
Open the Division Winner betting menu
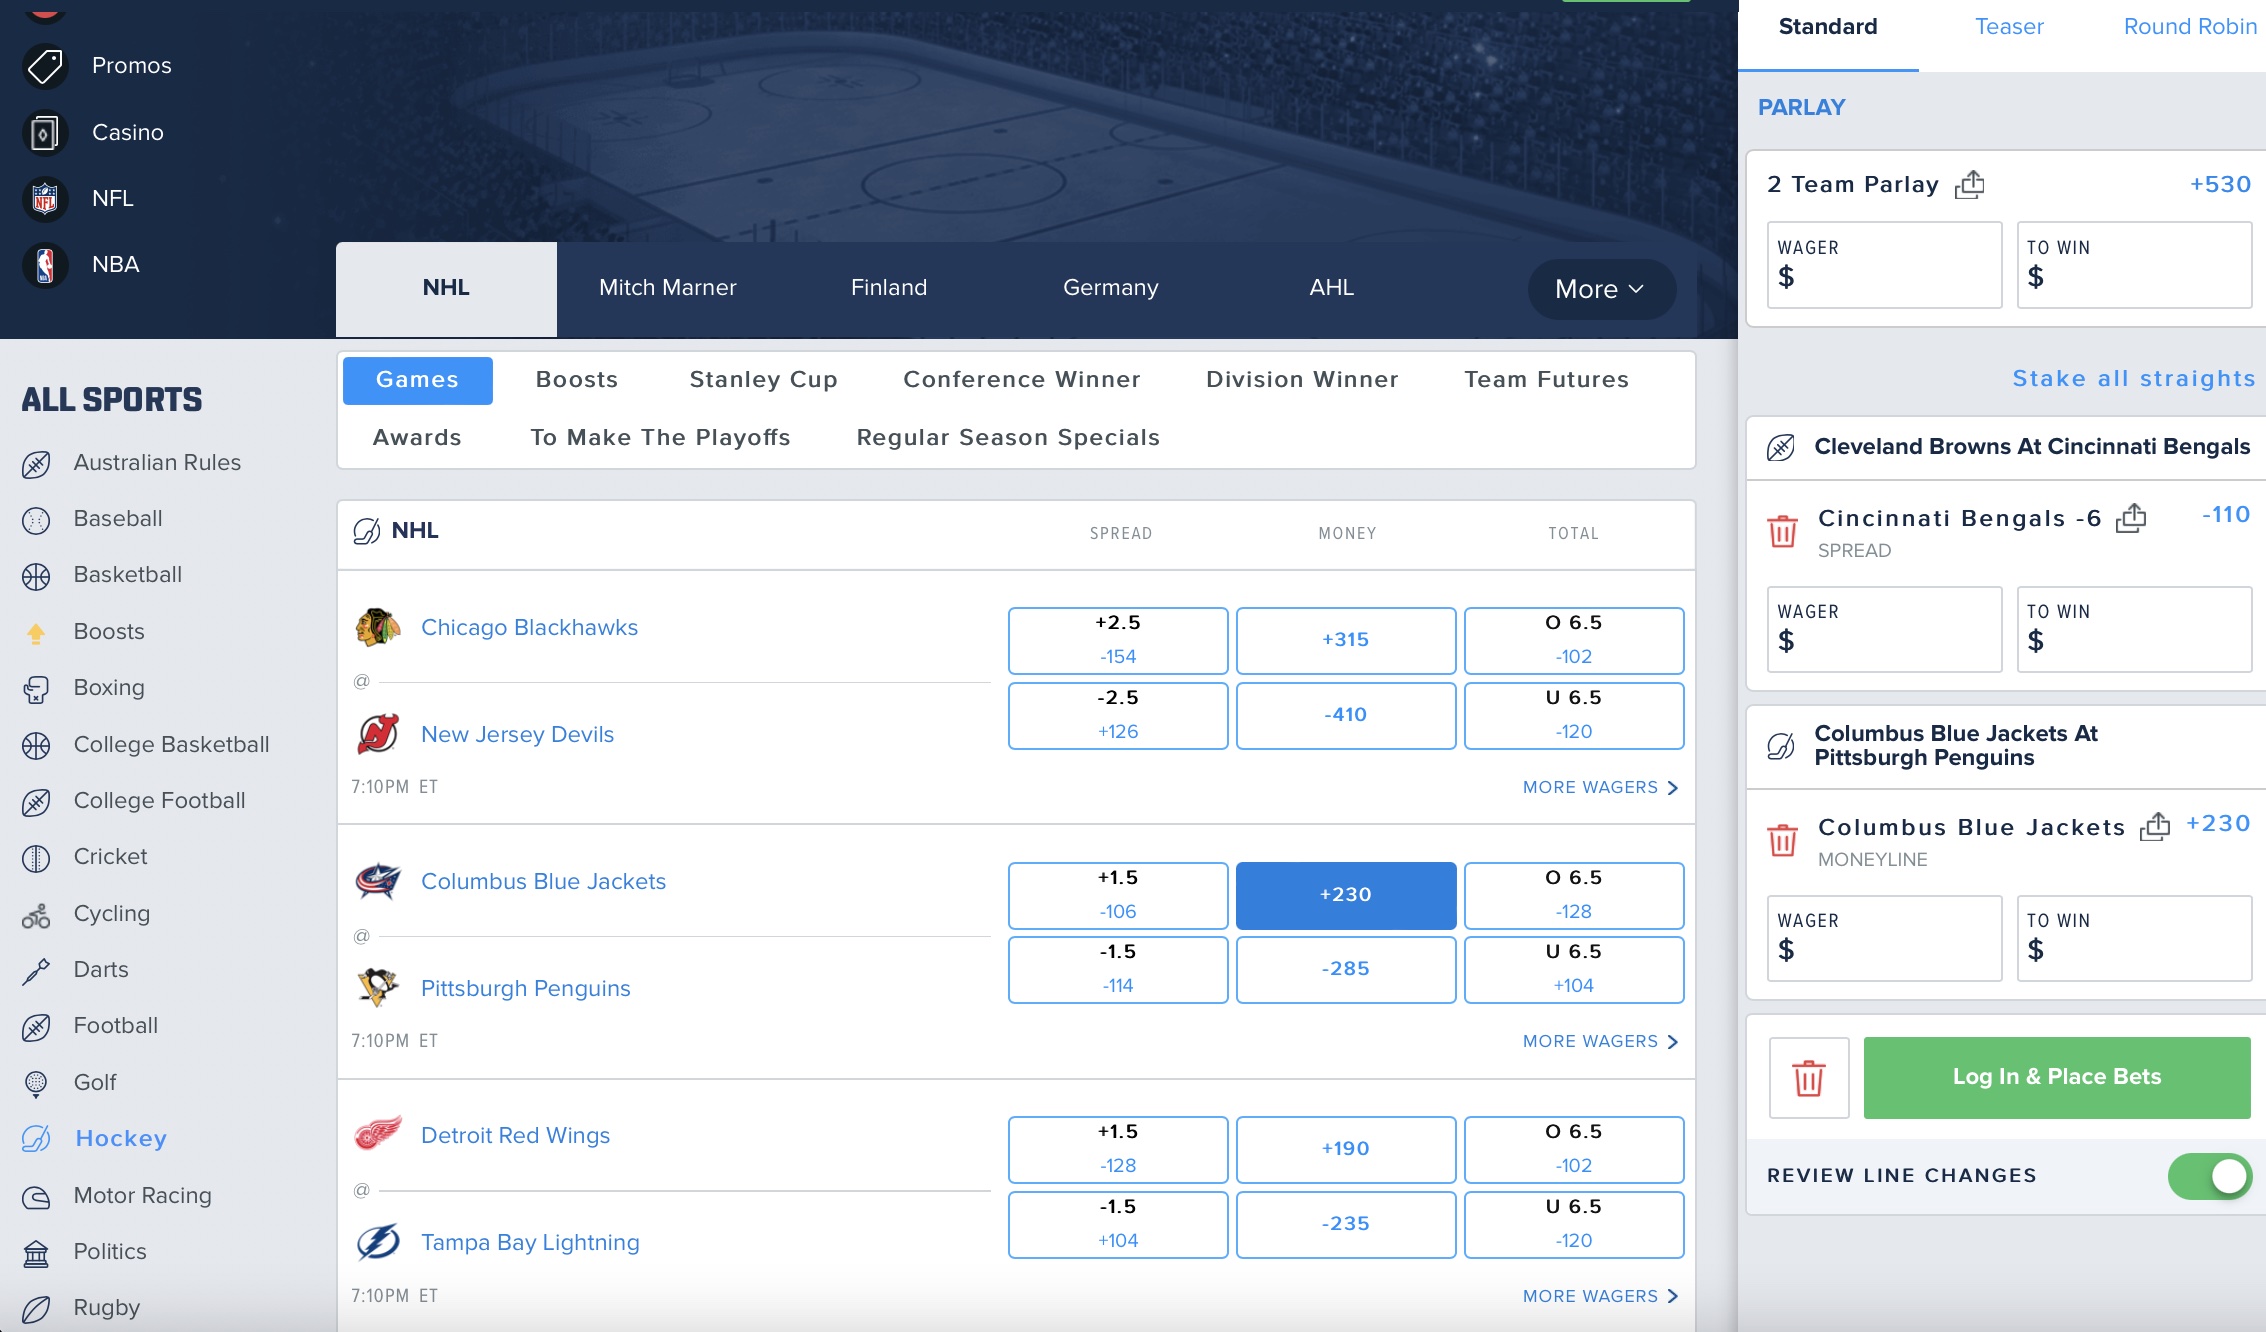tap(1302, 379)
